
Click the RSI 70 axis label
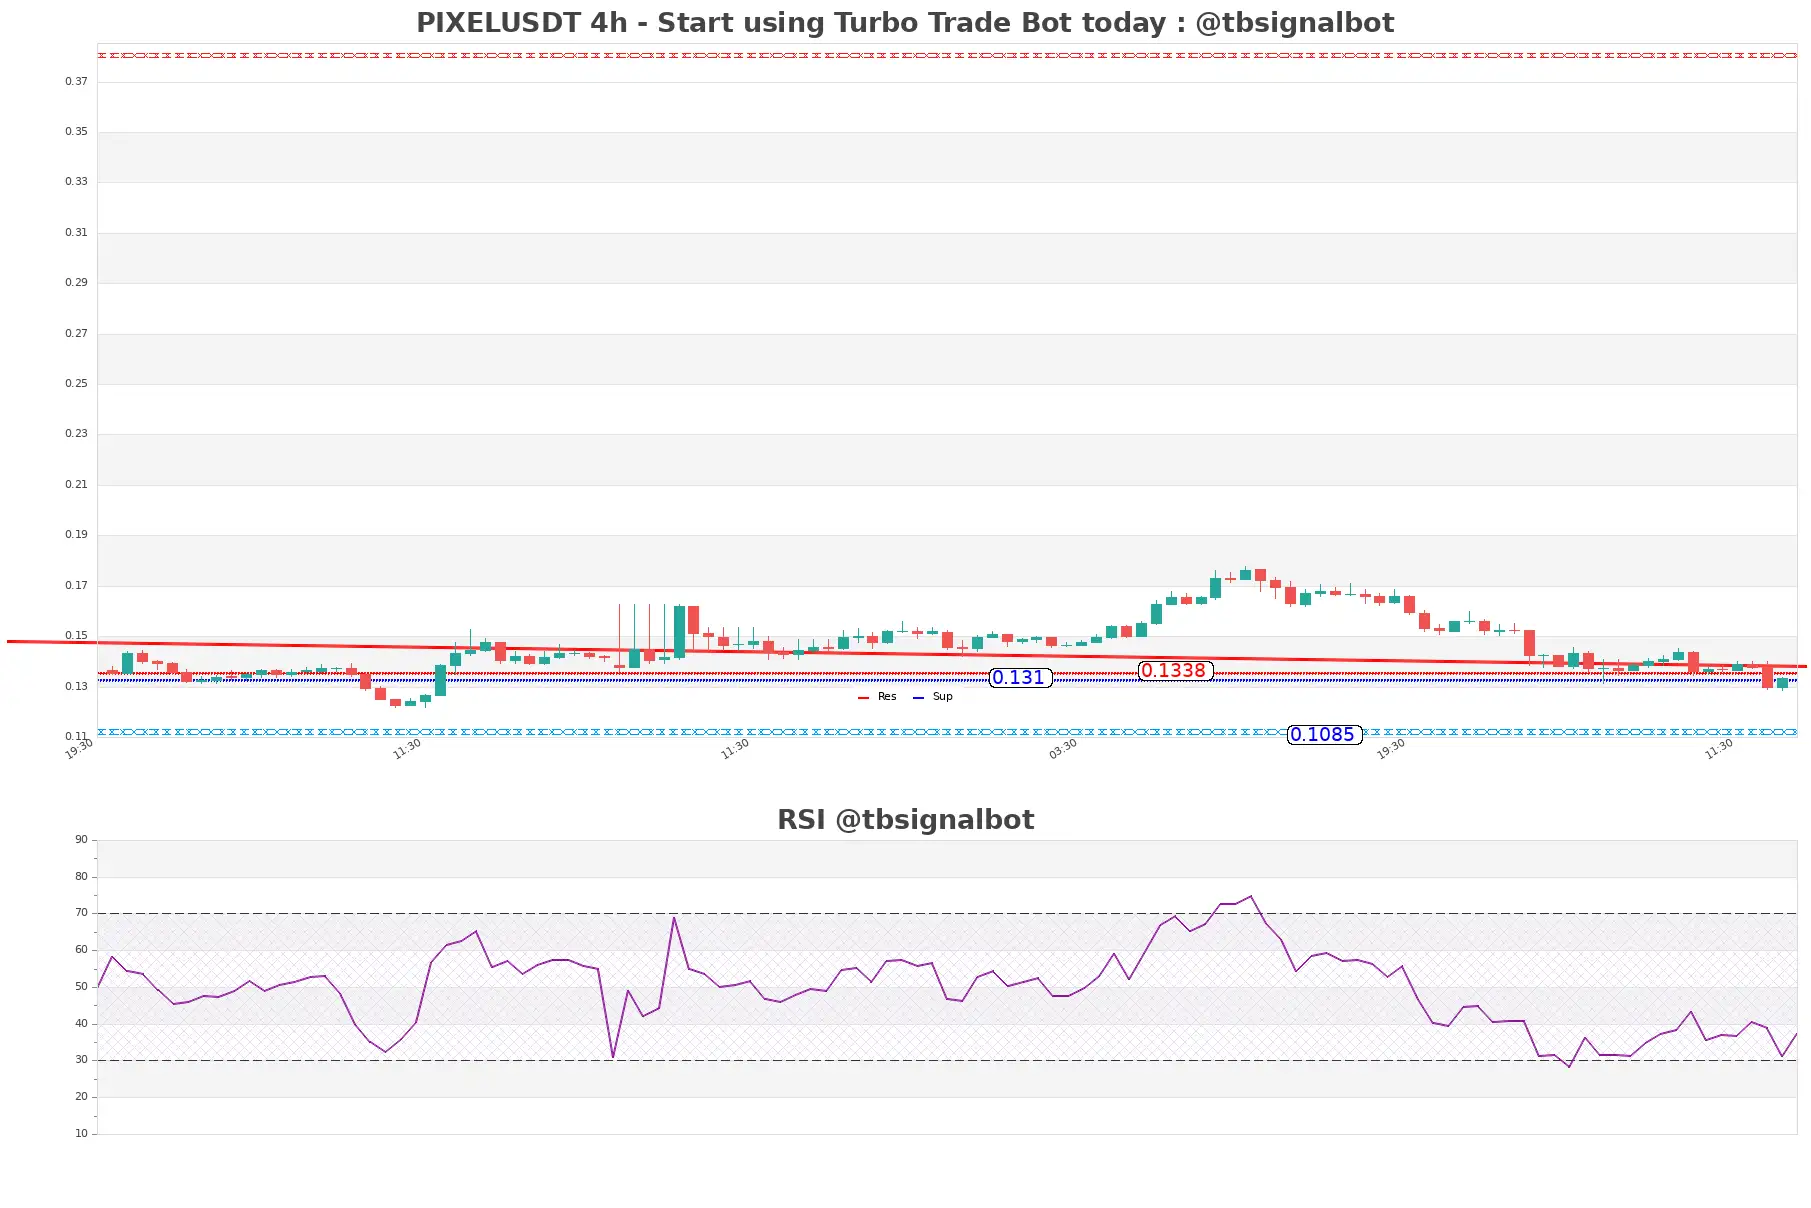point(81,913)
